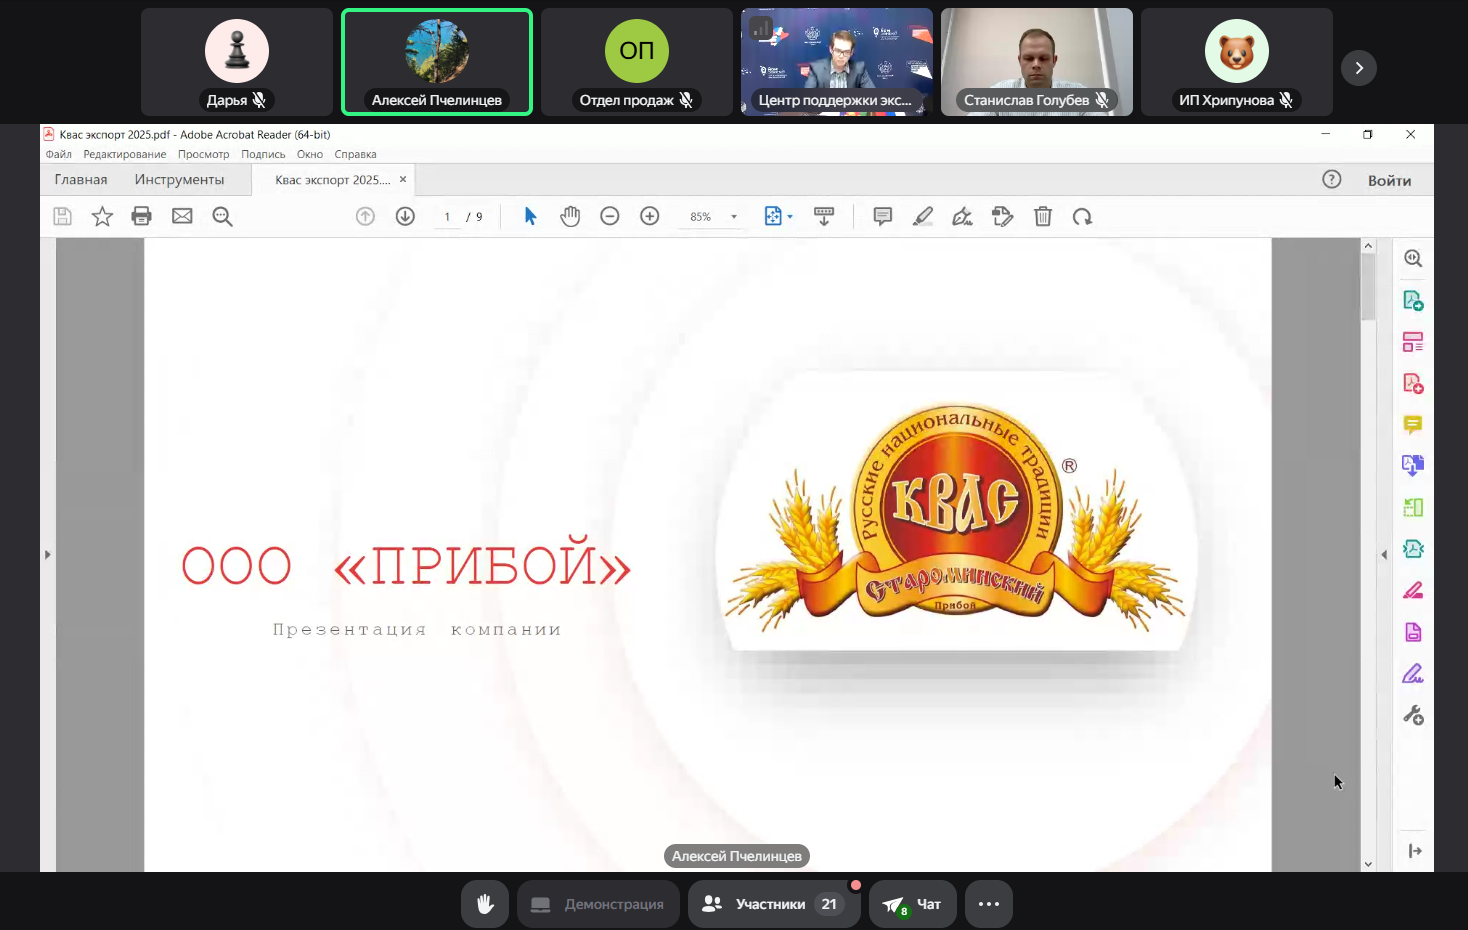1468x930 pixels.
Task: Open the Редактирование menu
Action: pyautogui.click(x=125, y=154)
